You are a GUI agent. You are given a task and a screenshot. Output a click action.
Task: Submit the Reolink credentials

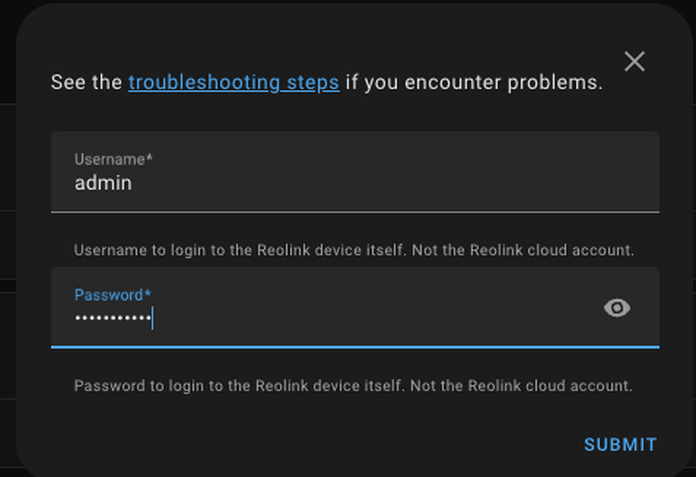click(620, 445)
